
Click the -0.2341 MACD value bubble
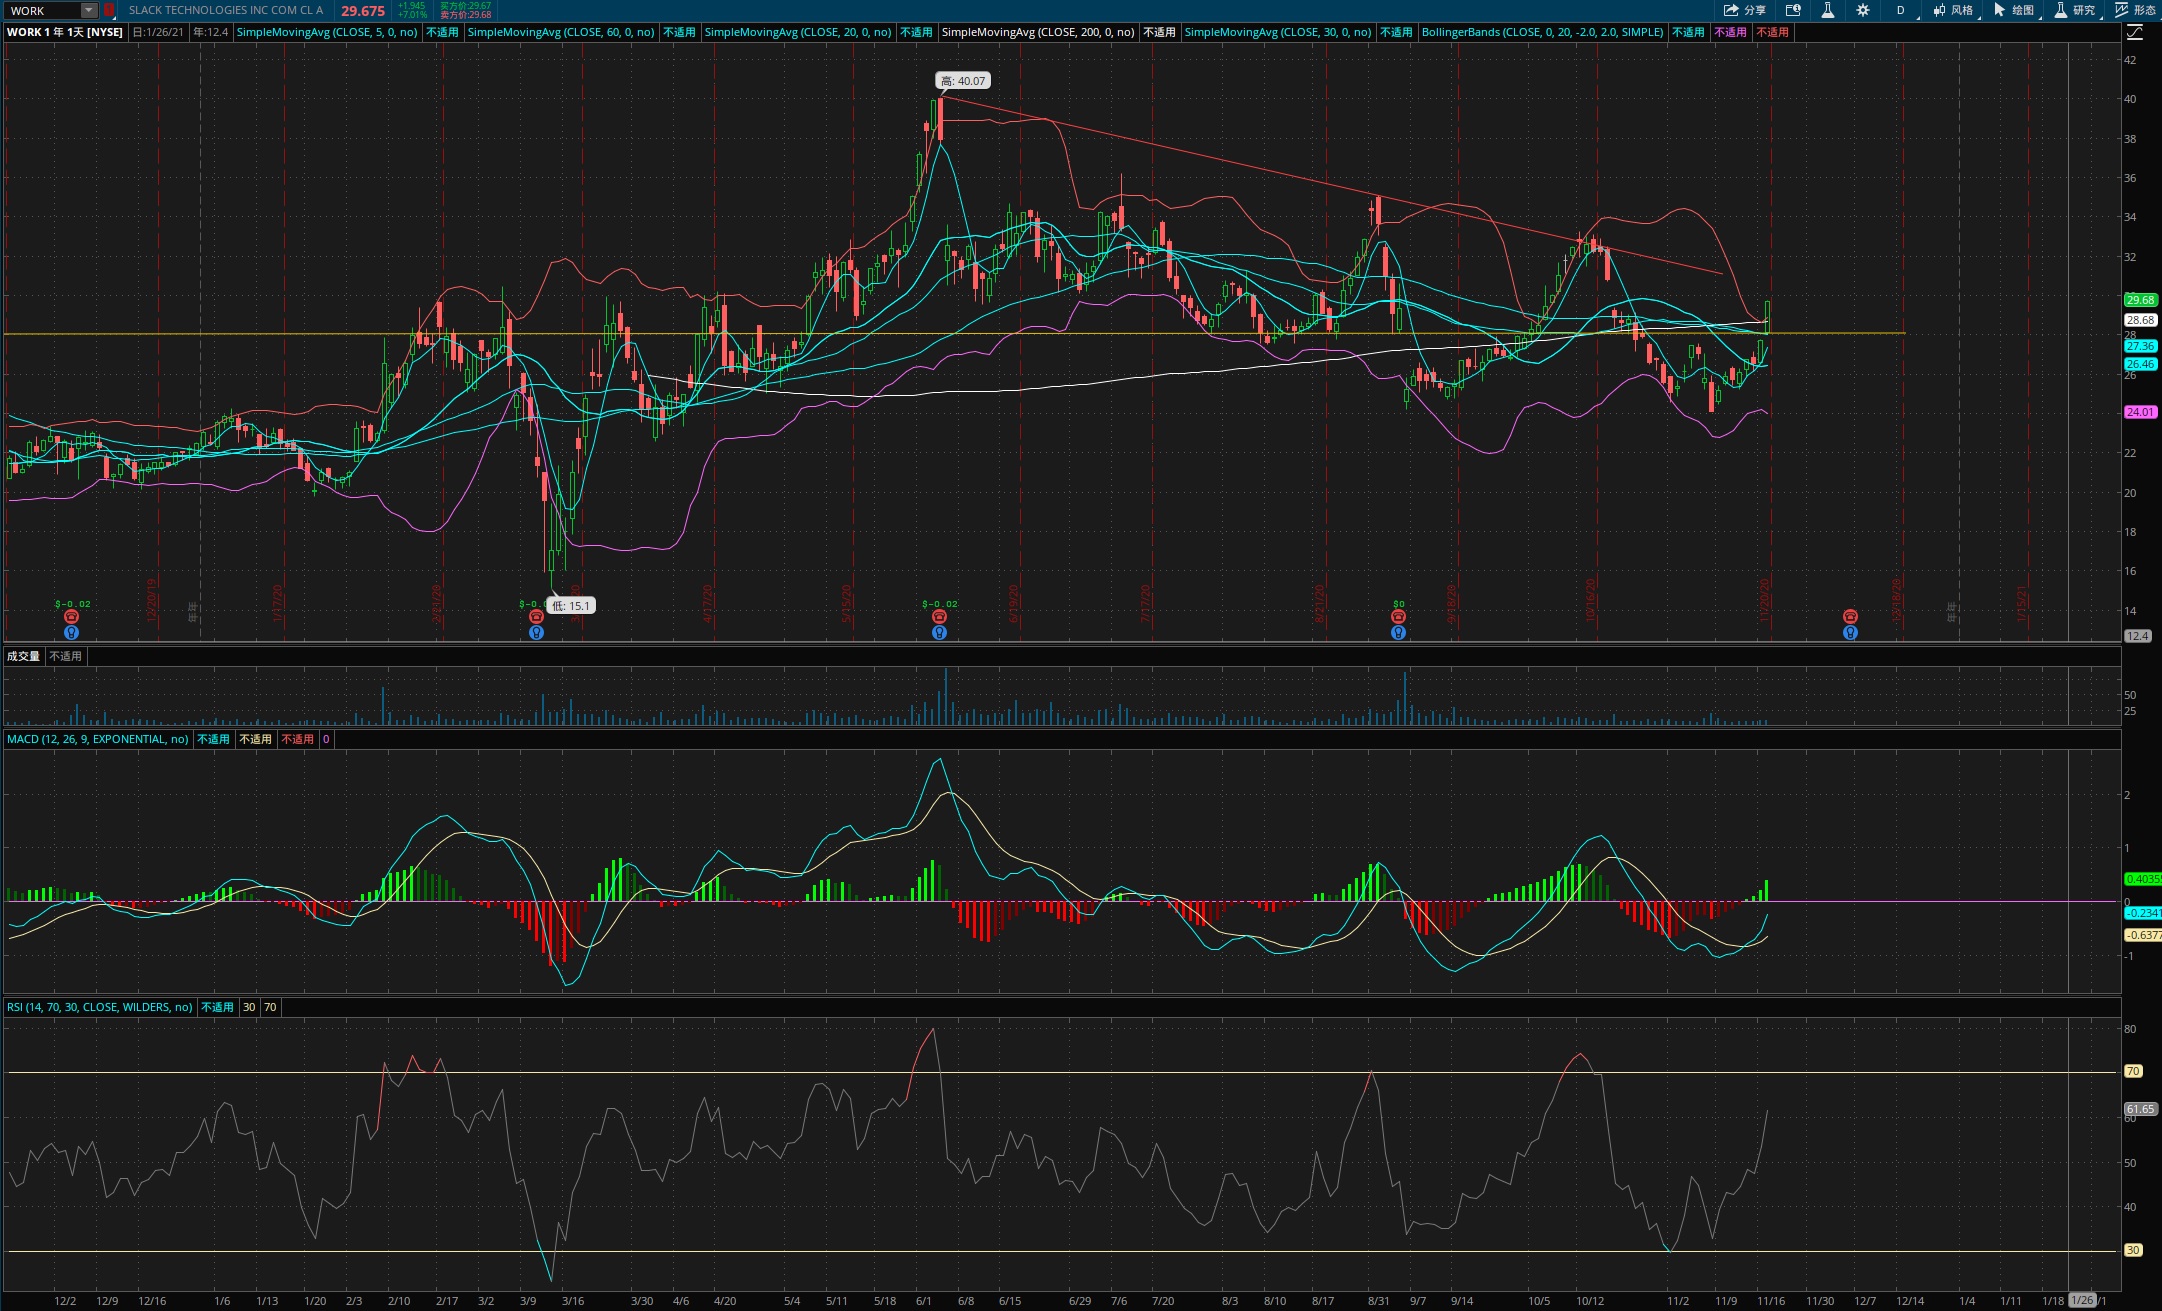pos(2142,913)
